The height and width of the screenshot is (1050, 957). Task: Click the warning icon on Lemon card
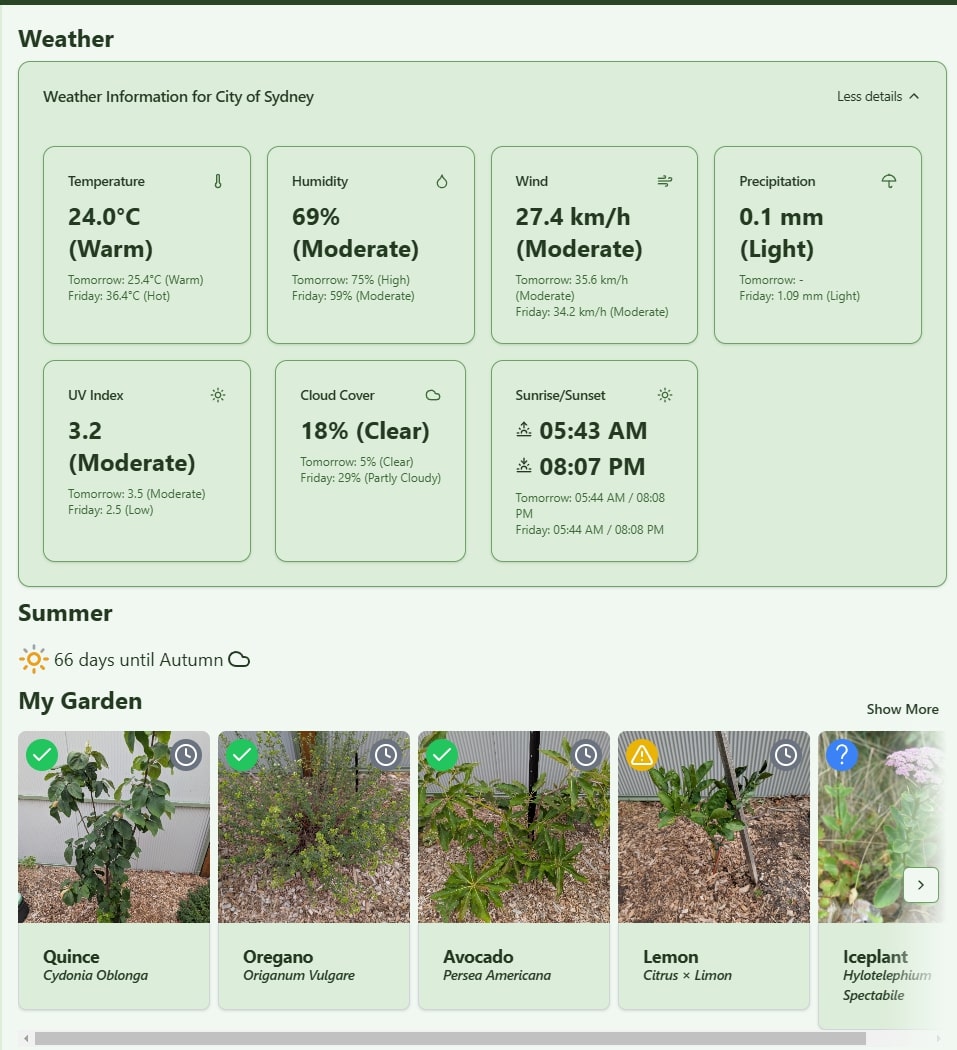coord(642,755)
